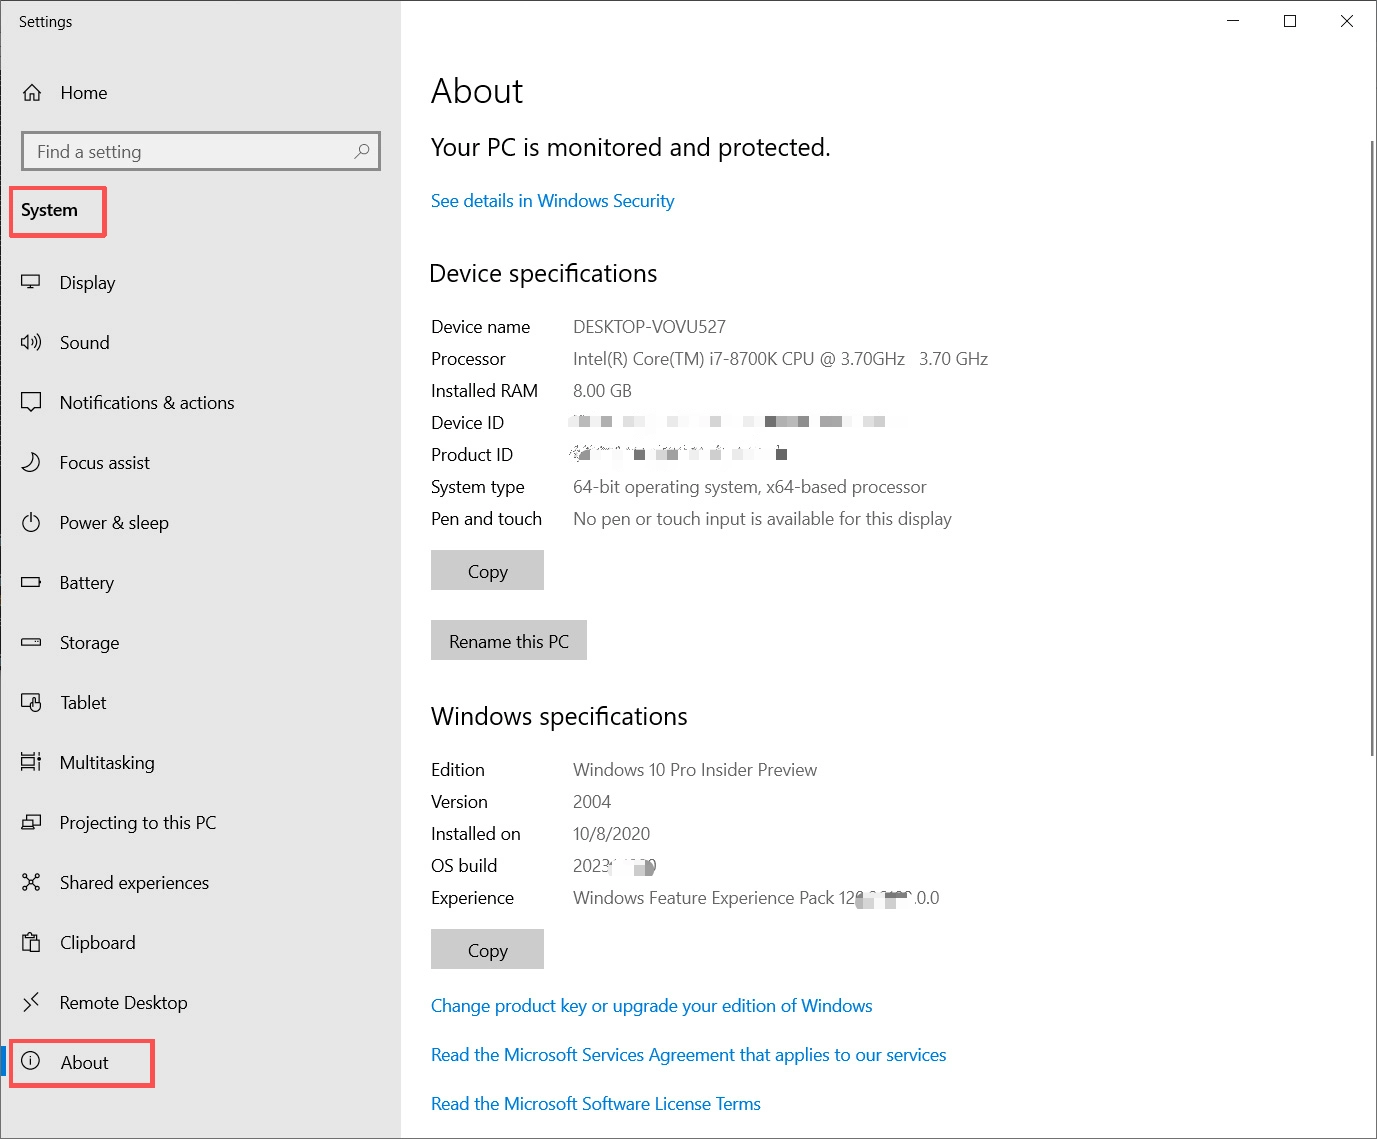Open the Microsoft Software License Terms link
The width and height of the screenshot is (1377, 1139).
pos(596,1104)
